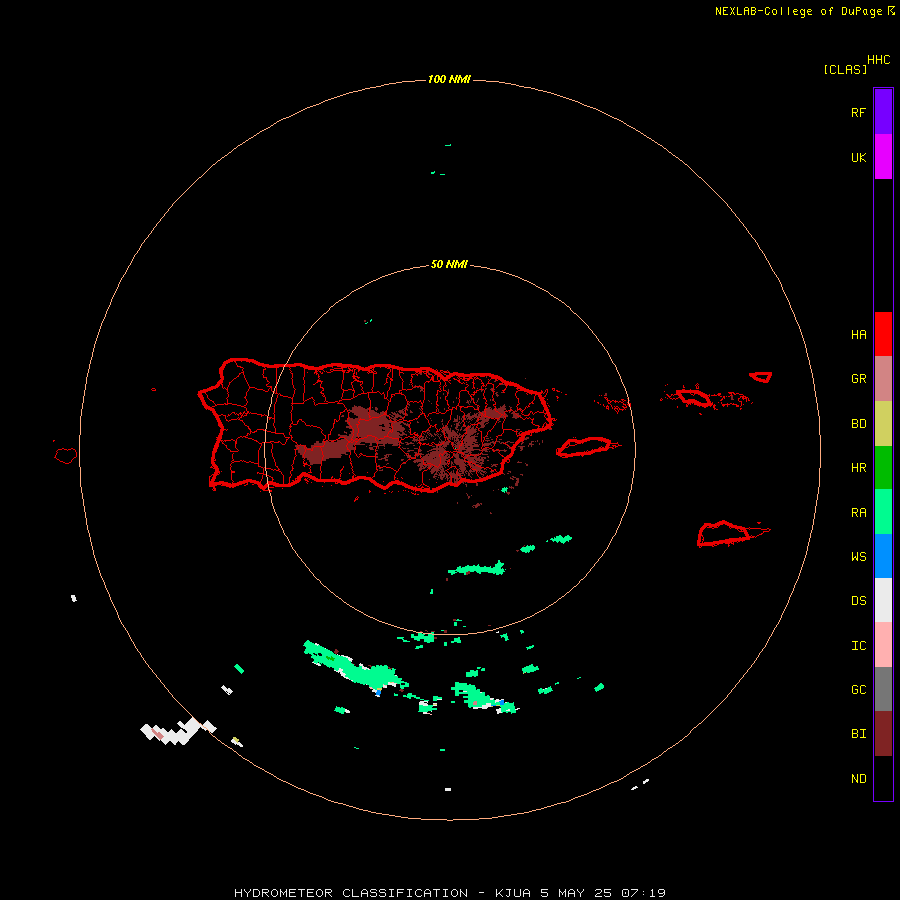900x900 pixels.
Task: Click the BD legend label
Action: (858, 424)
